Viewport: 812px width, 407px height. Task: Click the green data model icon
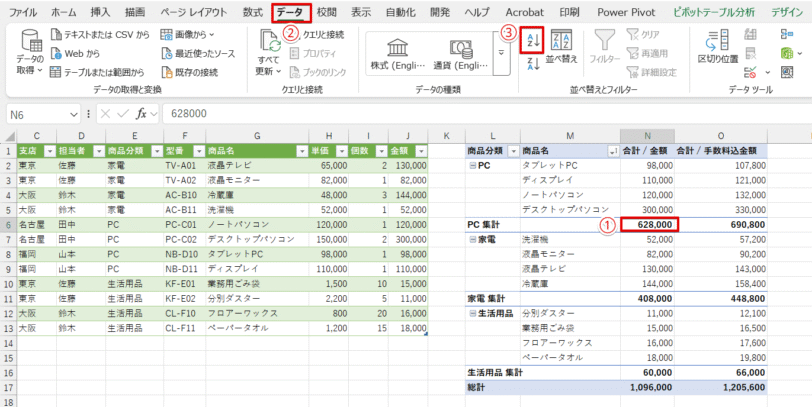[787, 53]
